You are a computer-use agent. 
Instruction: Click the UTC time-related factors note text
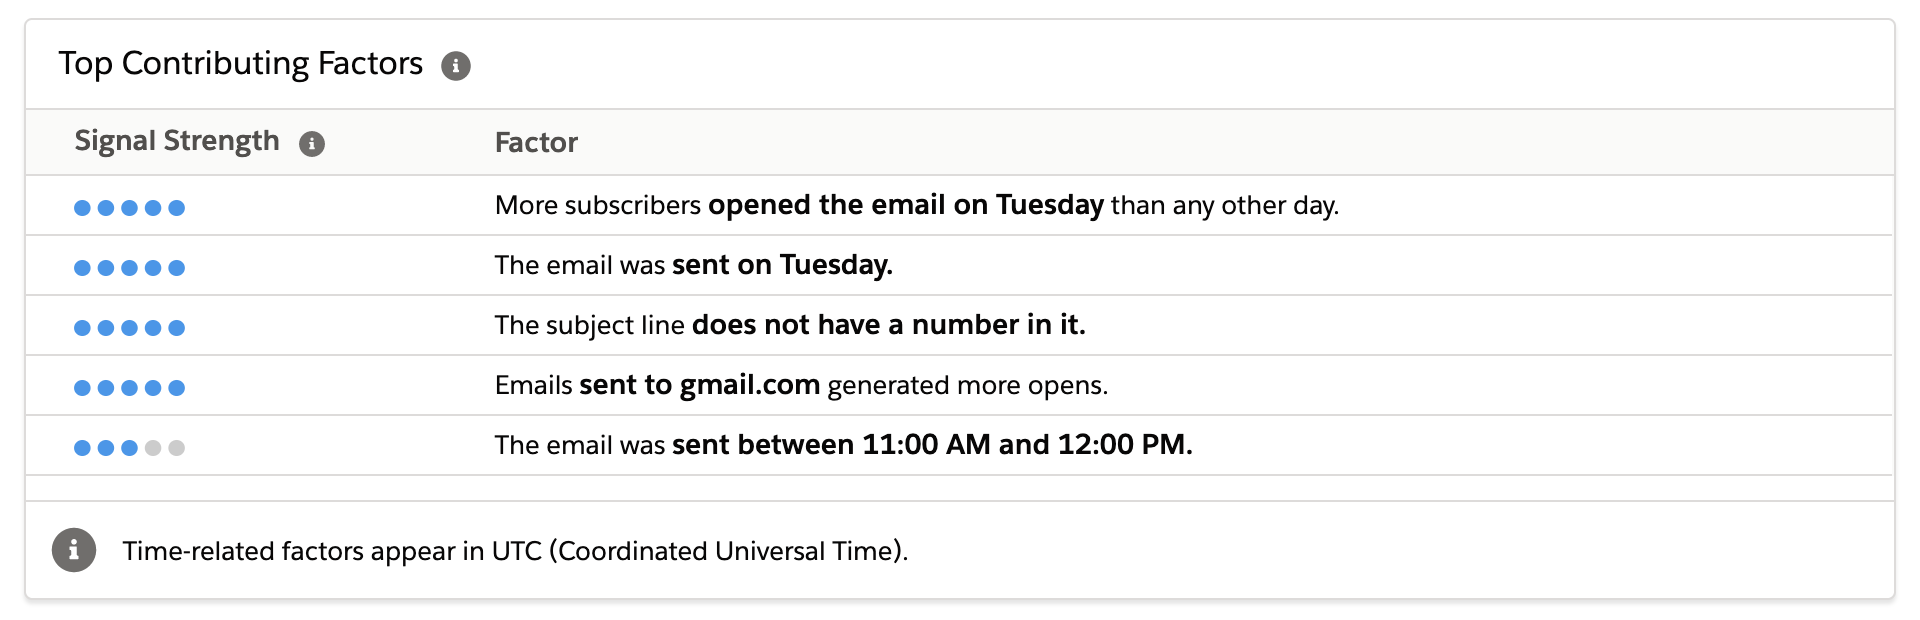point(515,551)
